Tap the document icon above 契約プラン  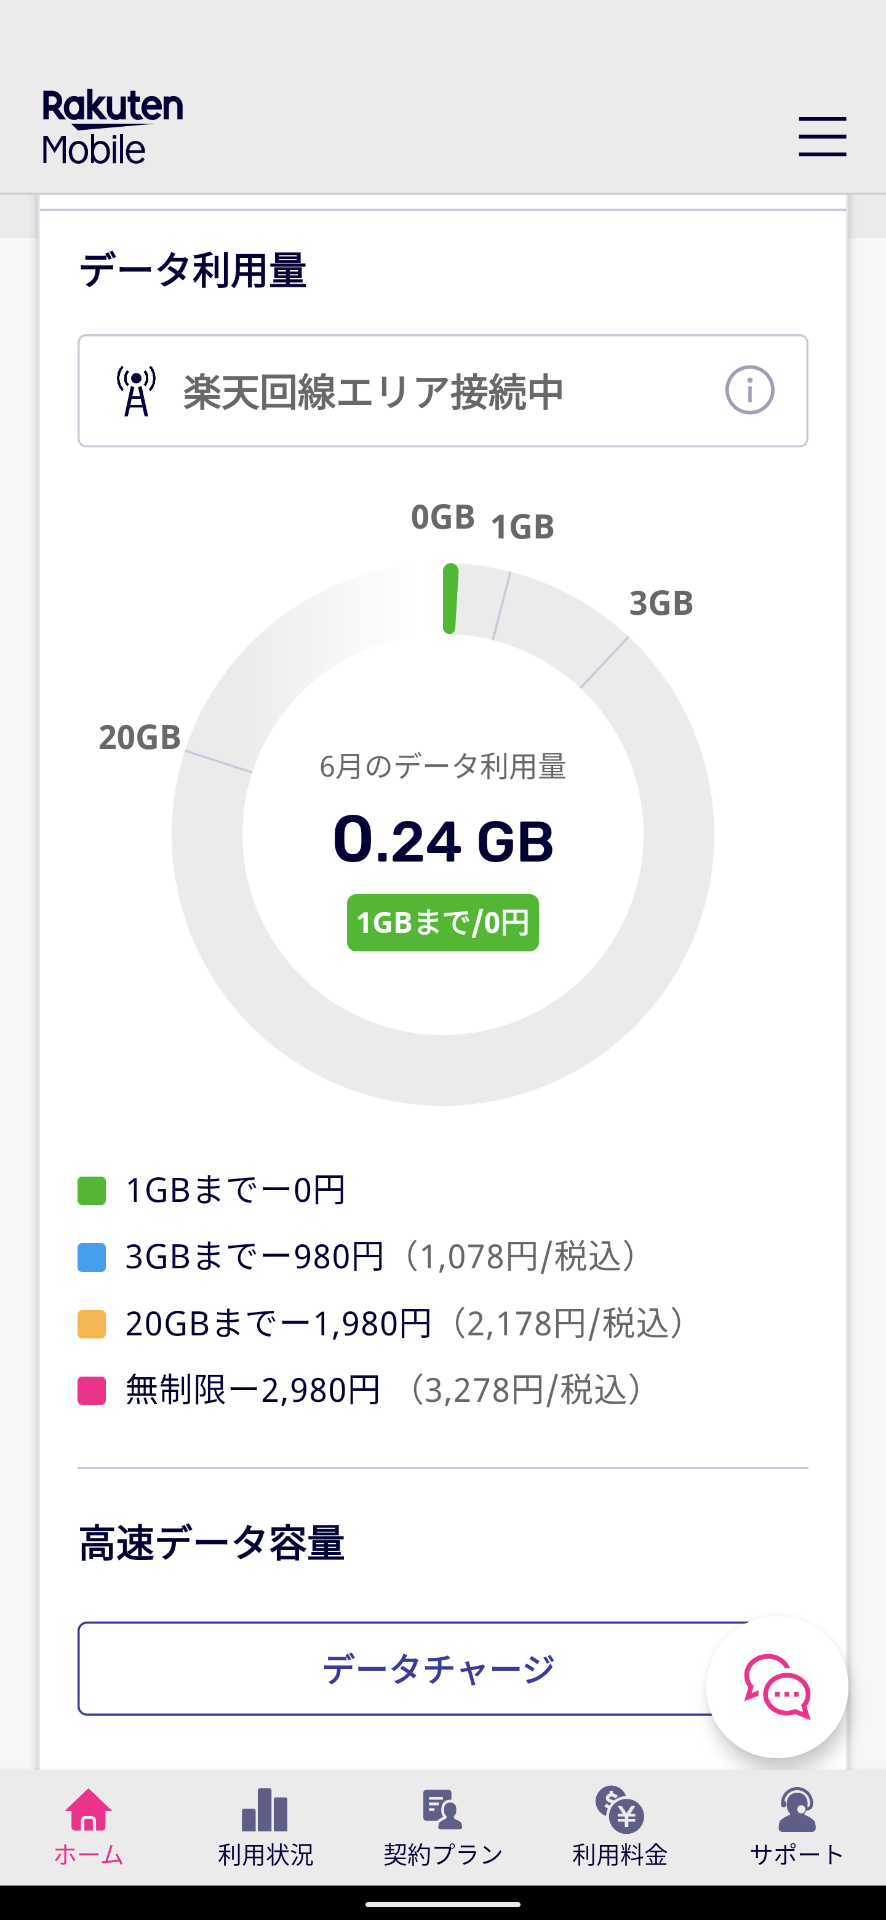coord(441,1810)
